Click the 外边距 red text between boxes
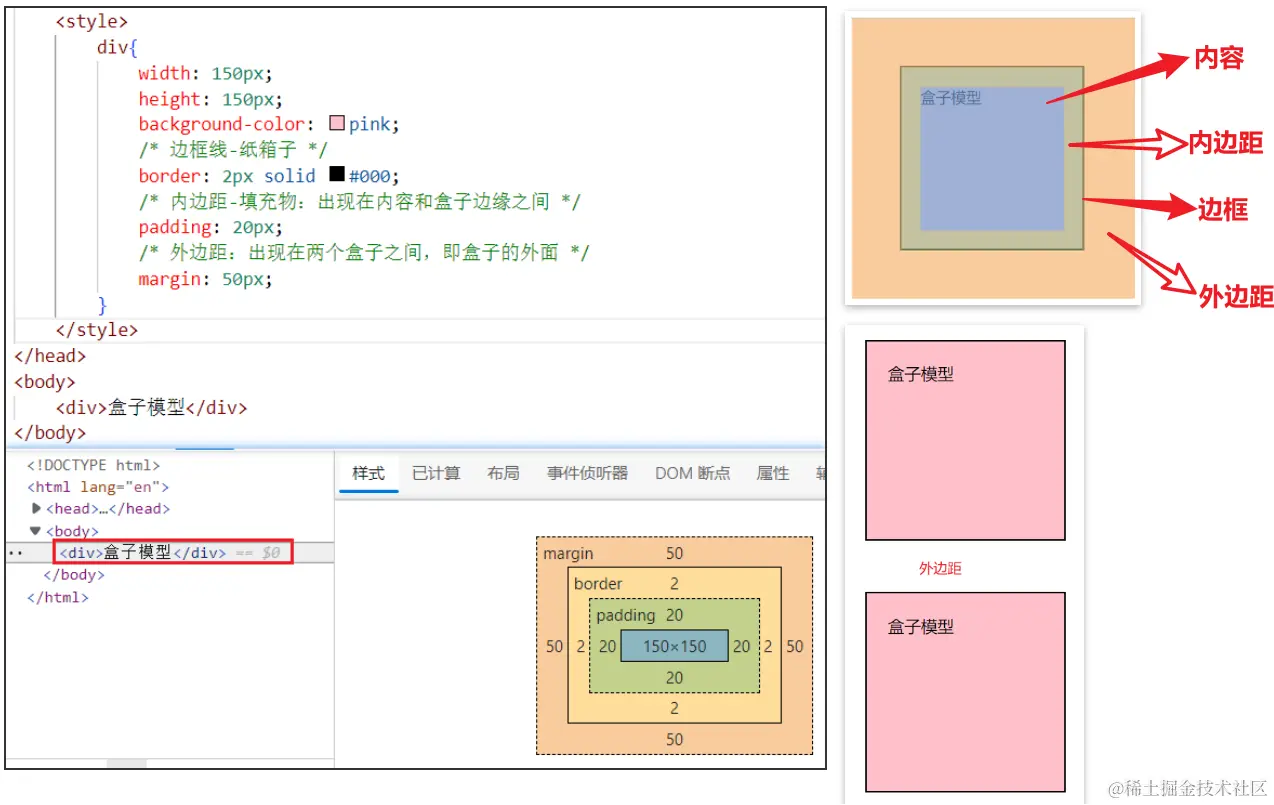Image resolution: width=1274 pixels, height=805 pixels. click(x=940, y=568)
